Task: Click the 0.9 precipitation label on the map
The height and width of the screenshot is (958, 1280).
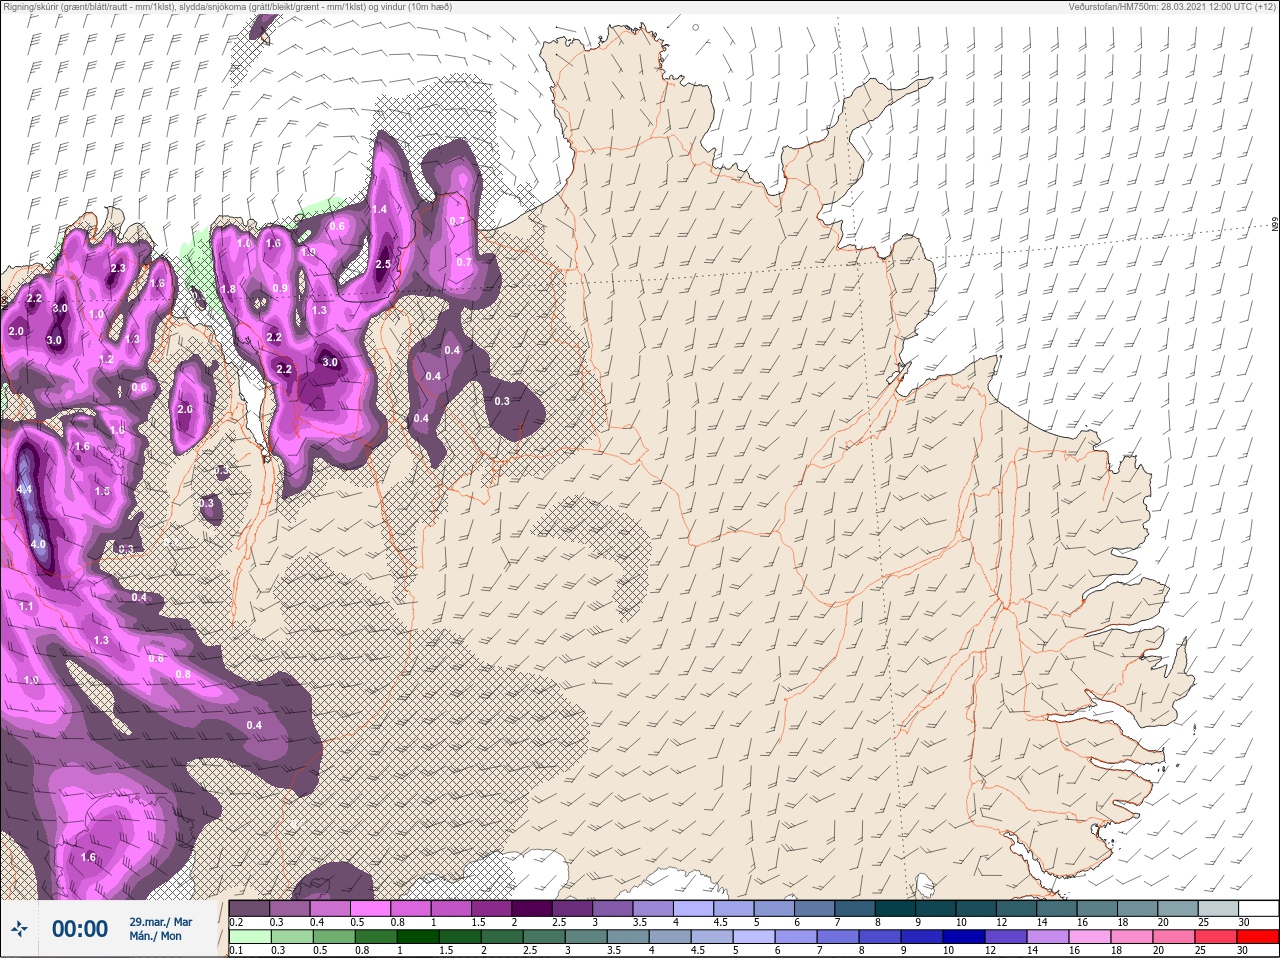Action: pos(280,288)
